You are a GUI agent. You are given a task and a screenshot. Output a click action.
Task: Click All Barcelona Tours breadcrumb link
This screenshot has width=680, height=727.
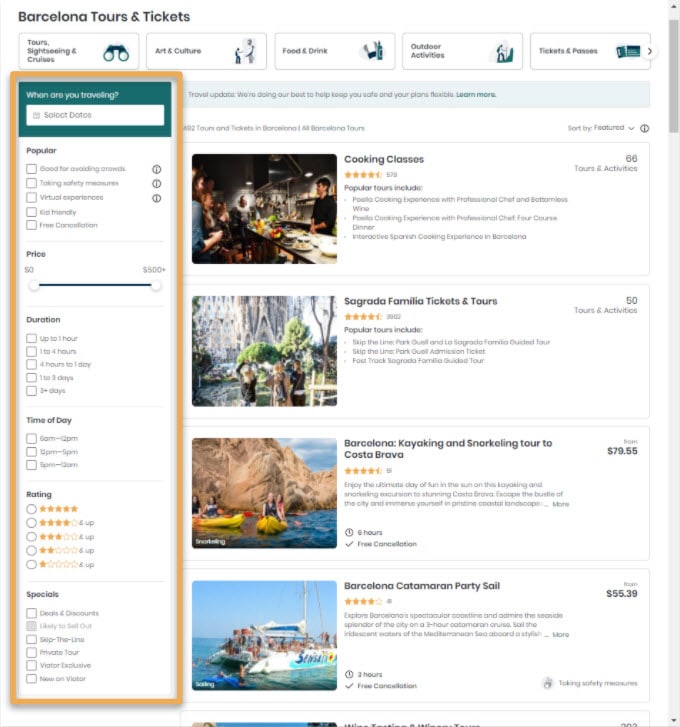[333, 128]
